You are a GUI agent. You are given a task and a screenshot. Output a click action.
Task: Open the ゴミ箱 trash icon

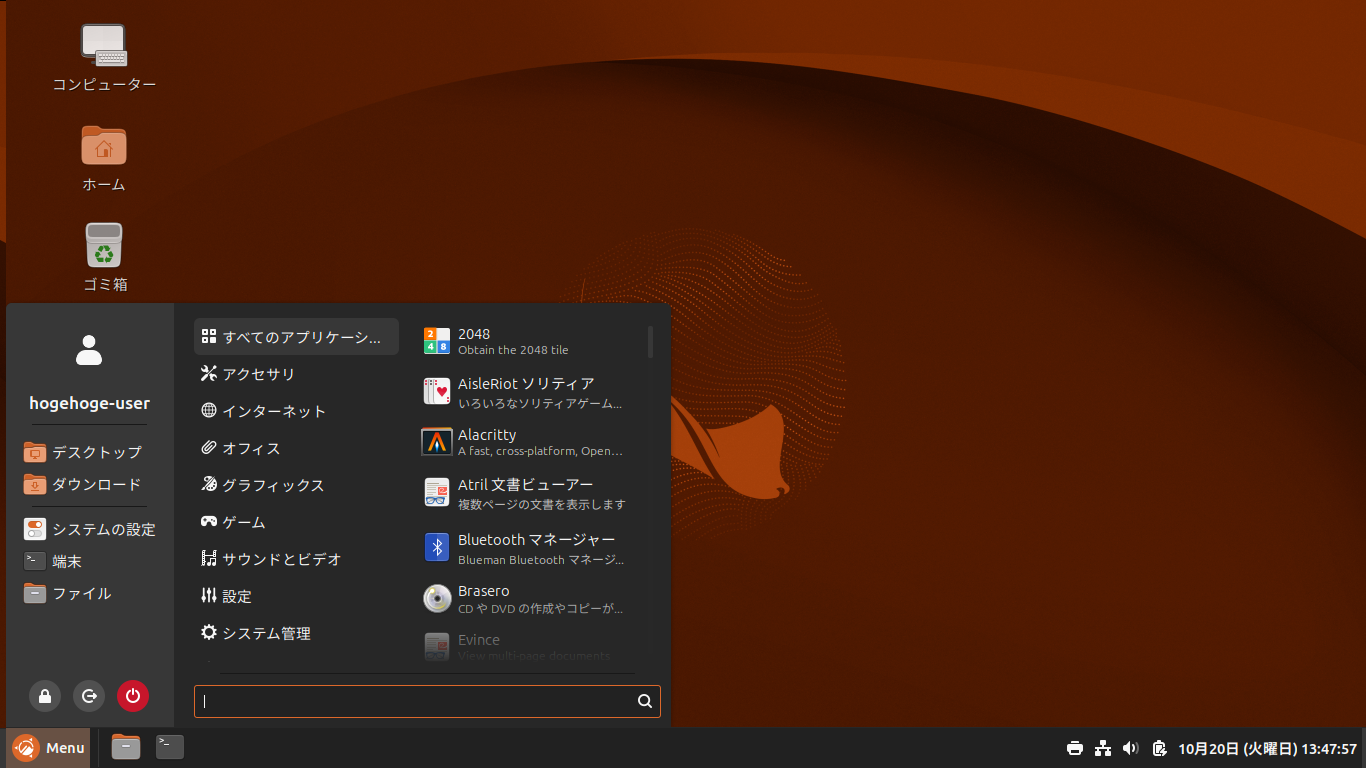pyautogui.click(x=104, y=258)
